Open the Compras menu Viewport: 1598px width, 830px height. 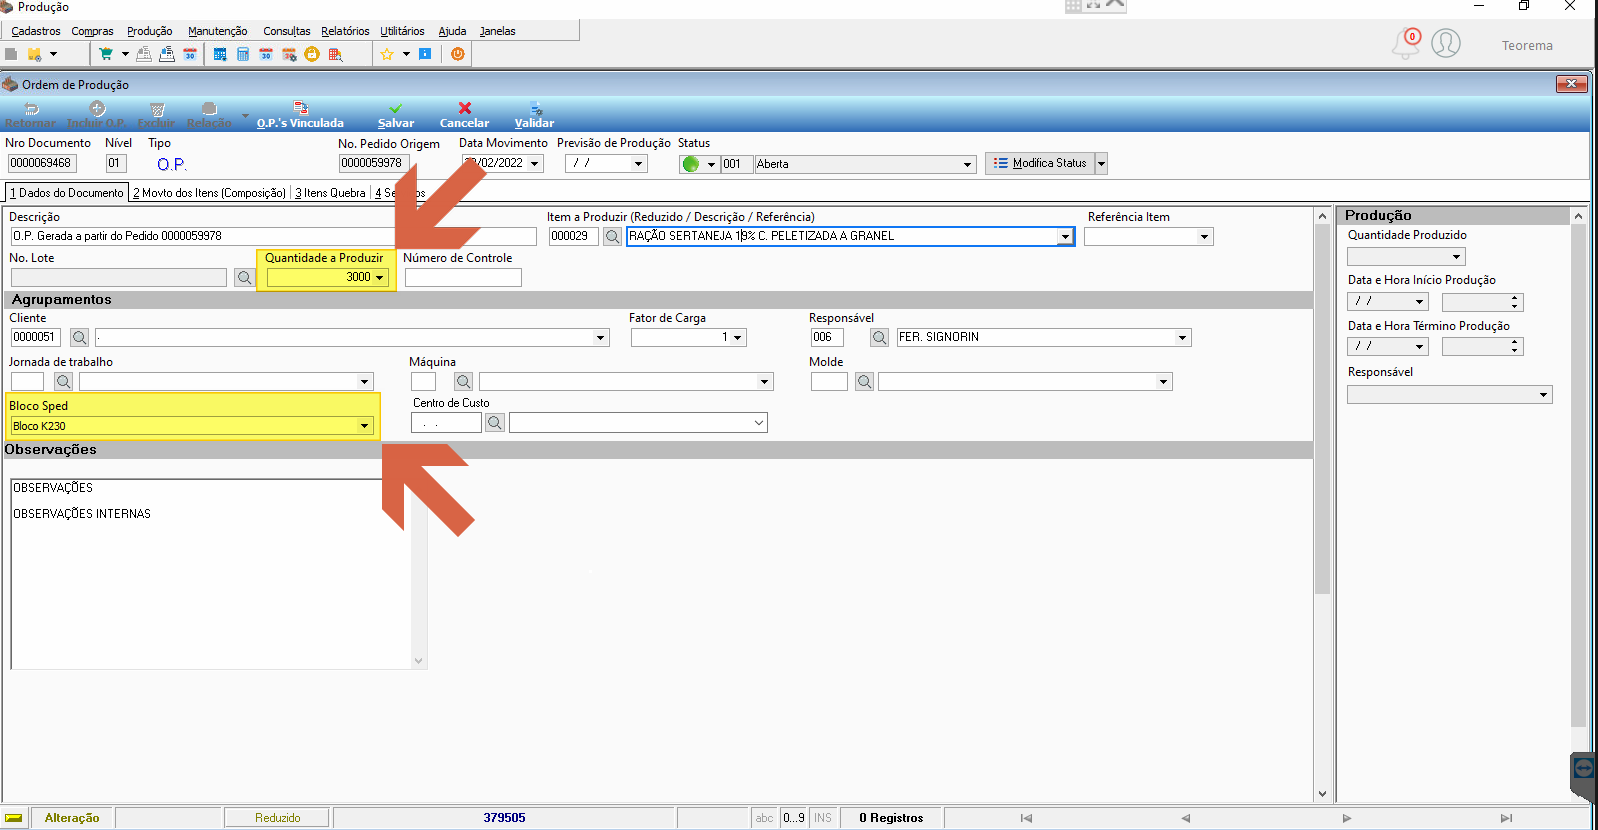(92, 31)
